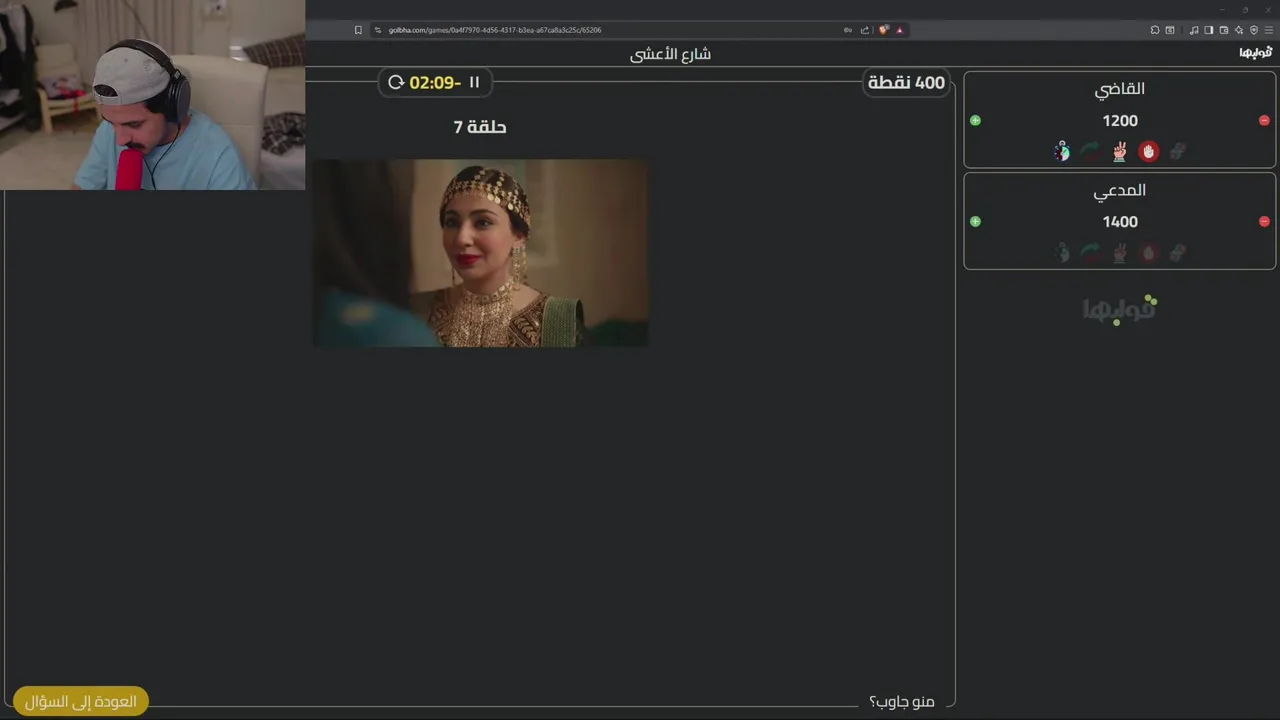This screenshot has height=720, width=1280.
Task: Open the Brave VPN shield icon
Action: pos(1254,30)
